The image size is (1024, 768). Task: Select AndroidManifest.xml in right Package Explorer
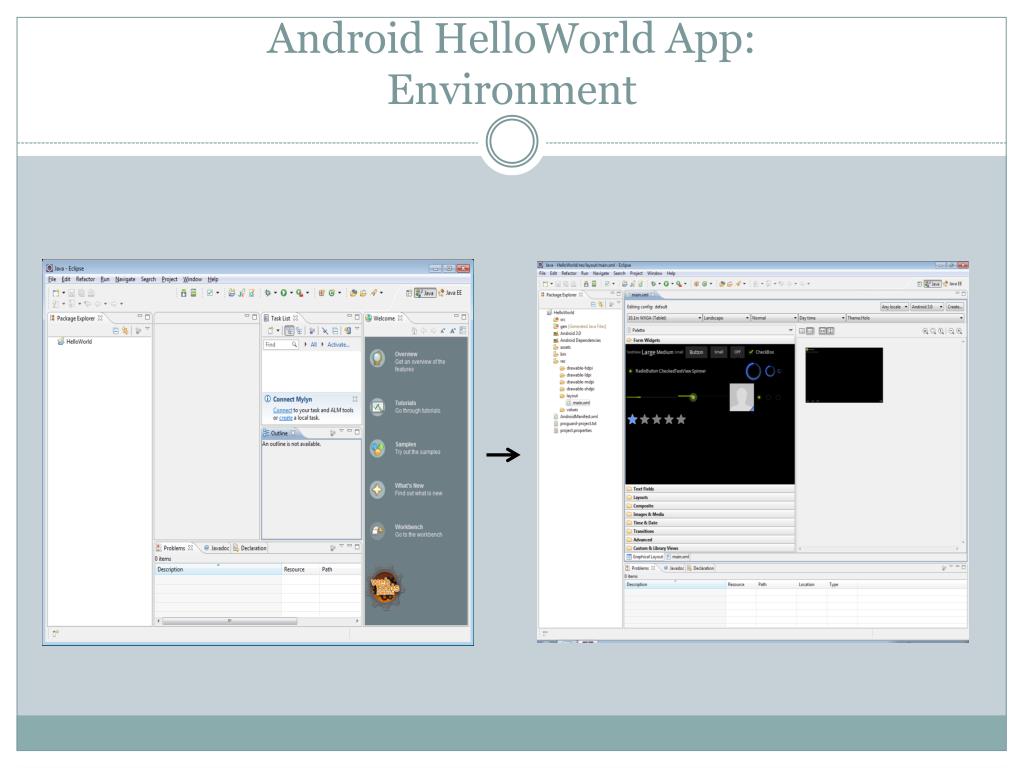click(x=577, y=416)
